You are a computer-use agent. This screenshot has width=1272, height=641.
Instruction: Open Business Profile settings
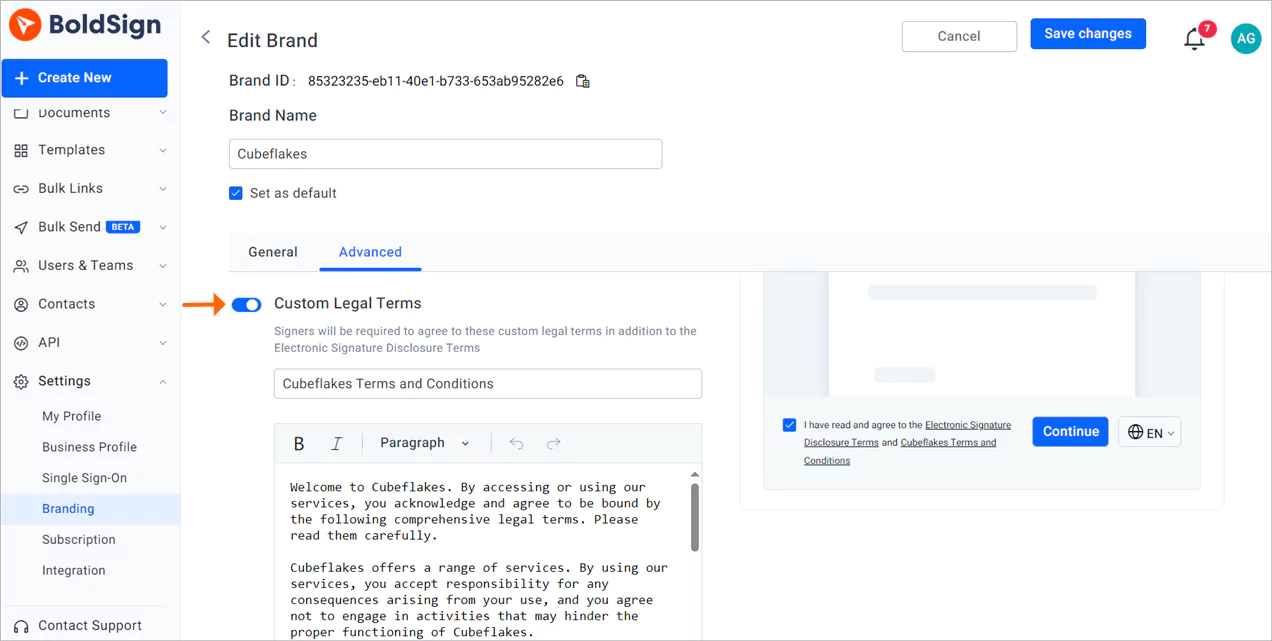(89, 447)
